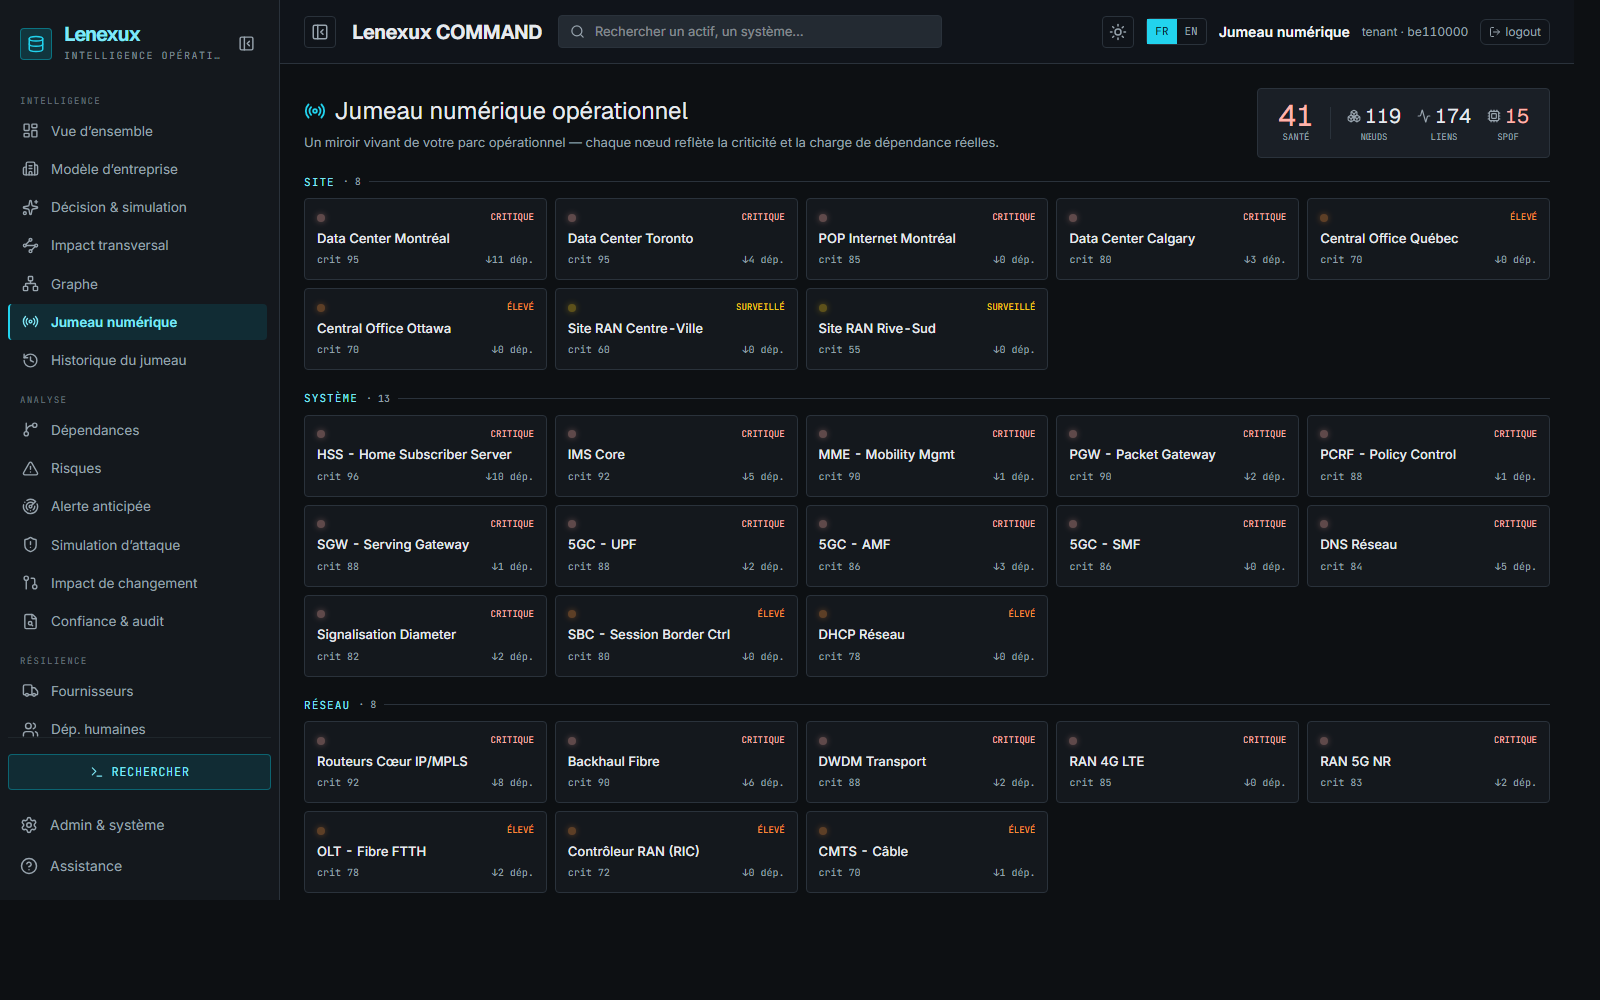Viewport: 1600px width, 1000px height.
Task: Select the EN language option
Action: pyautogui.click(x=1191, y=32)
